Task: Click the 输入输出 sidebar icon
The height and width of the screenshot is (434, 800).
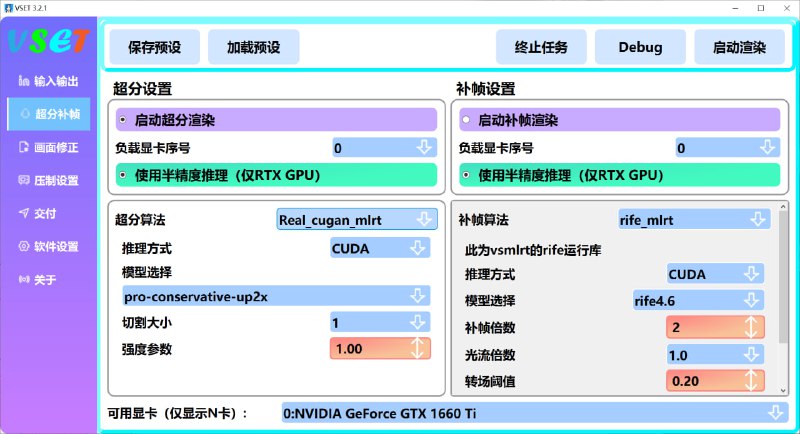Action: click(23, 81)
